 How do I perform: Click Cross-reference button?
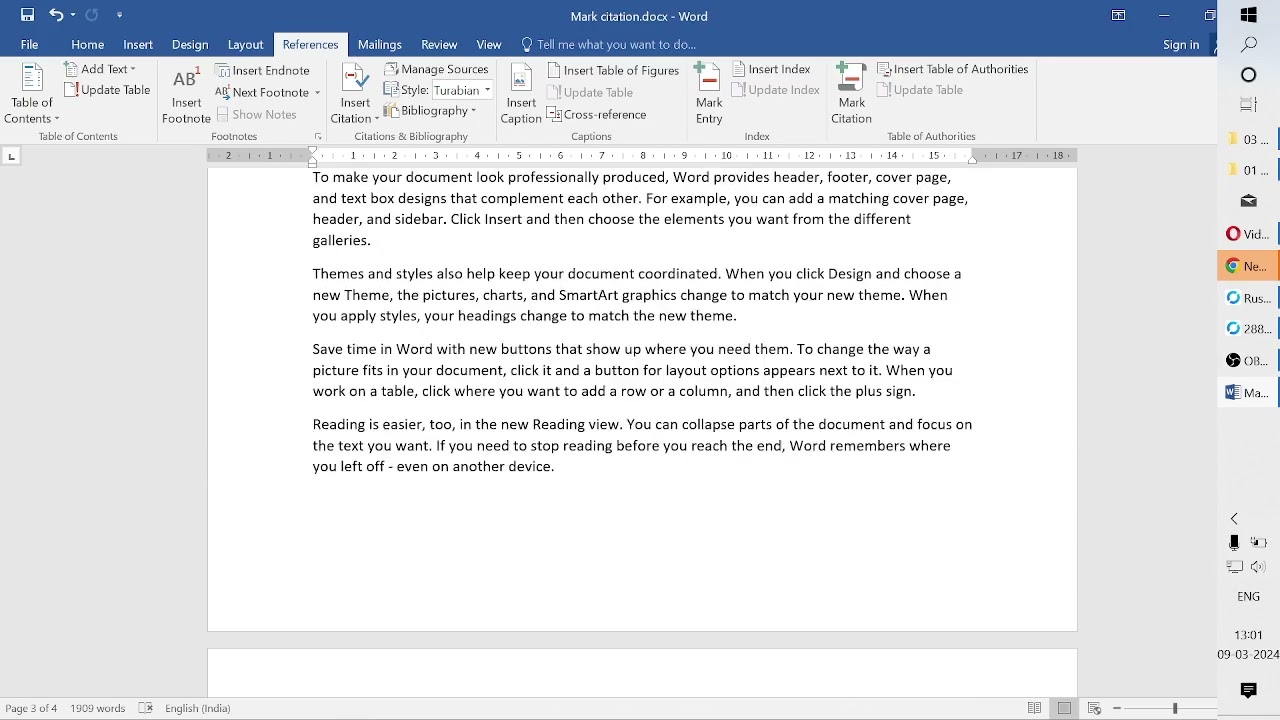coord(597,114)
